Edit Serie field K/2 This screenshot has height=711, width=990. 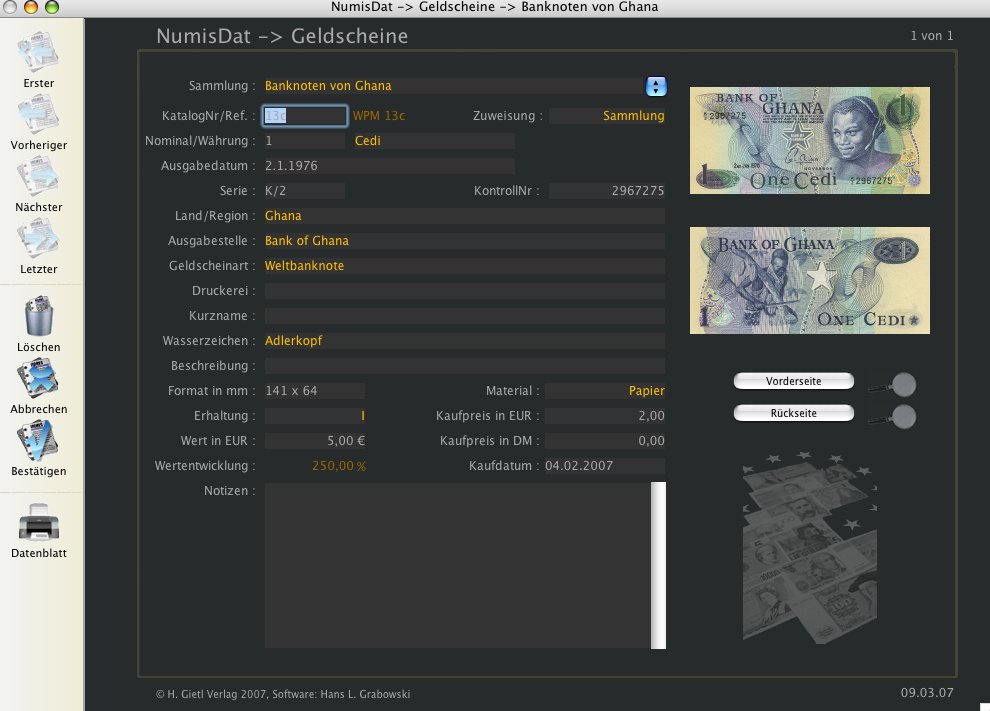click(x=304, y=191)
